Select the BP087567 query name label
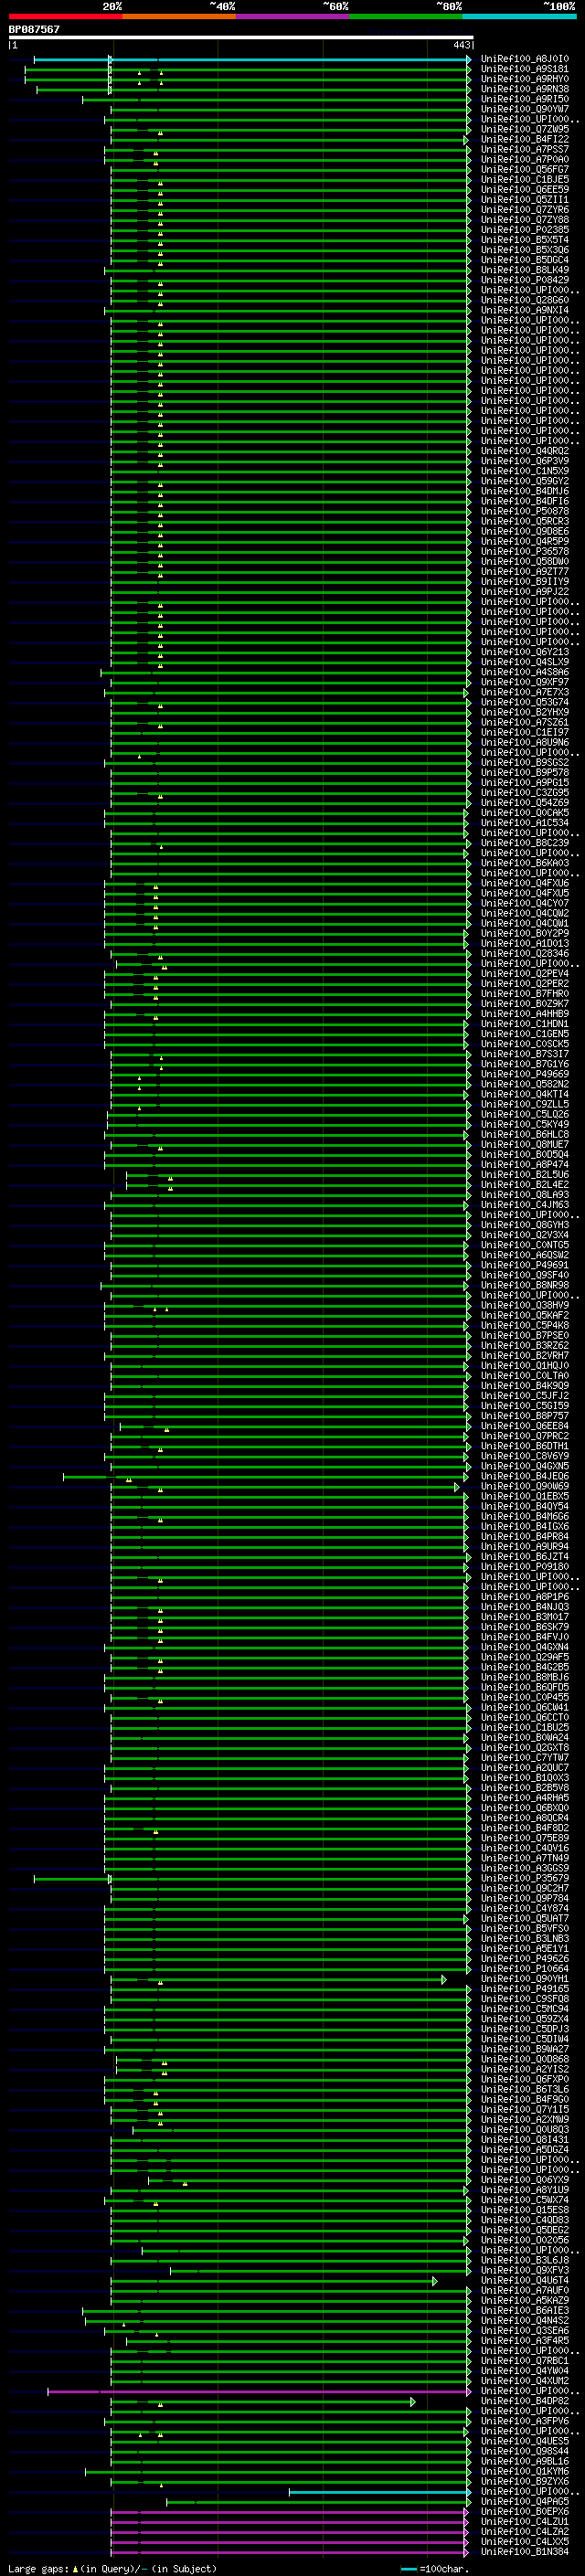The height and width of the screenshot is (2576, 585). click(34, 29)
